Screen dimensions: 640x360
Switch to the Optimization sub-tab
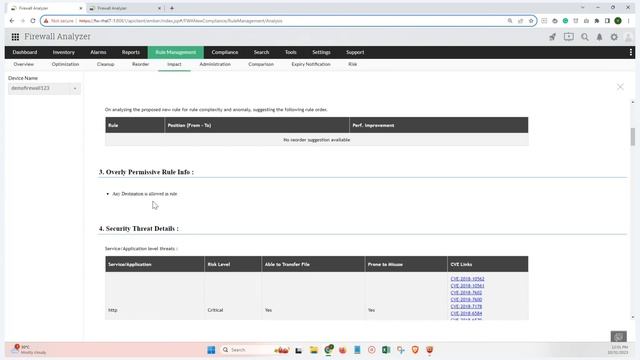[65, 64]
